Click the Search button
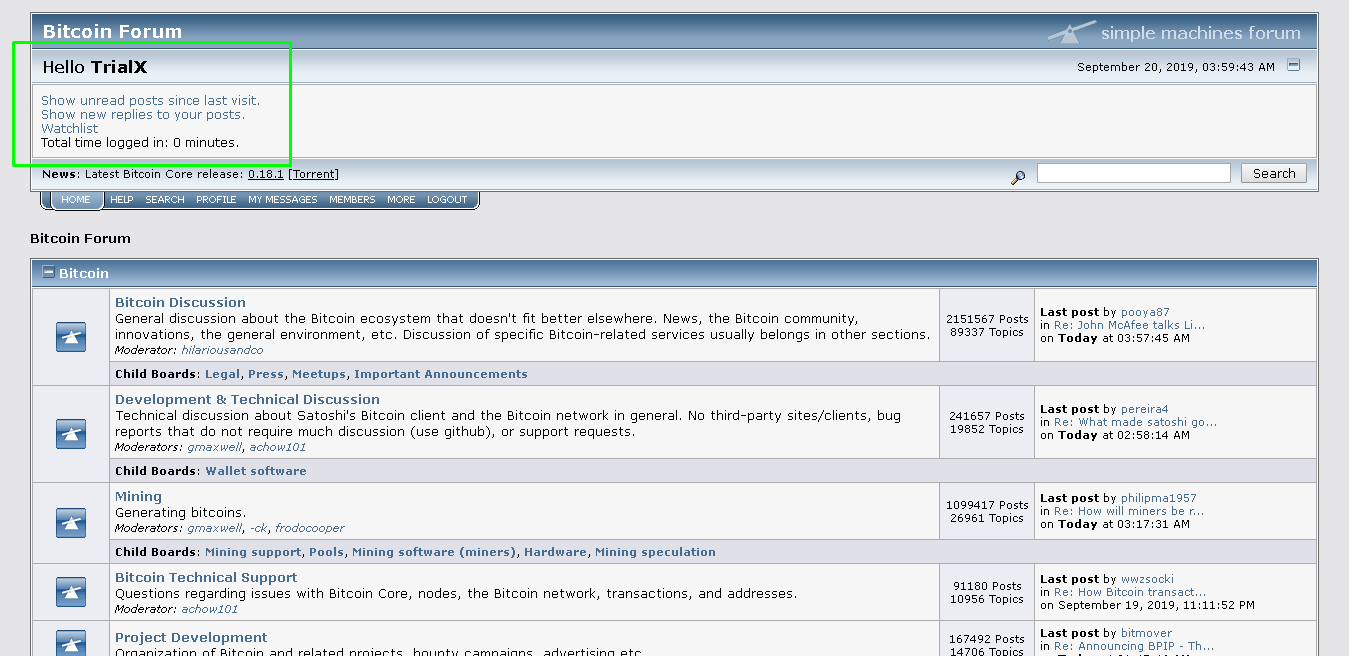The image size is (1349, 656). coord(1273,173)
